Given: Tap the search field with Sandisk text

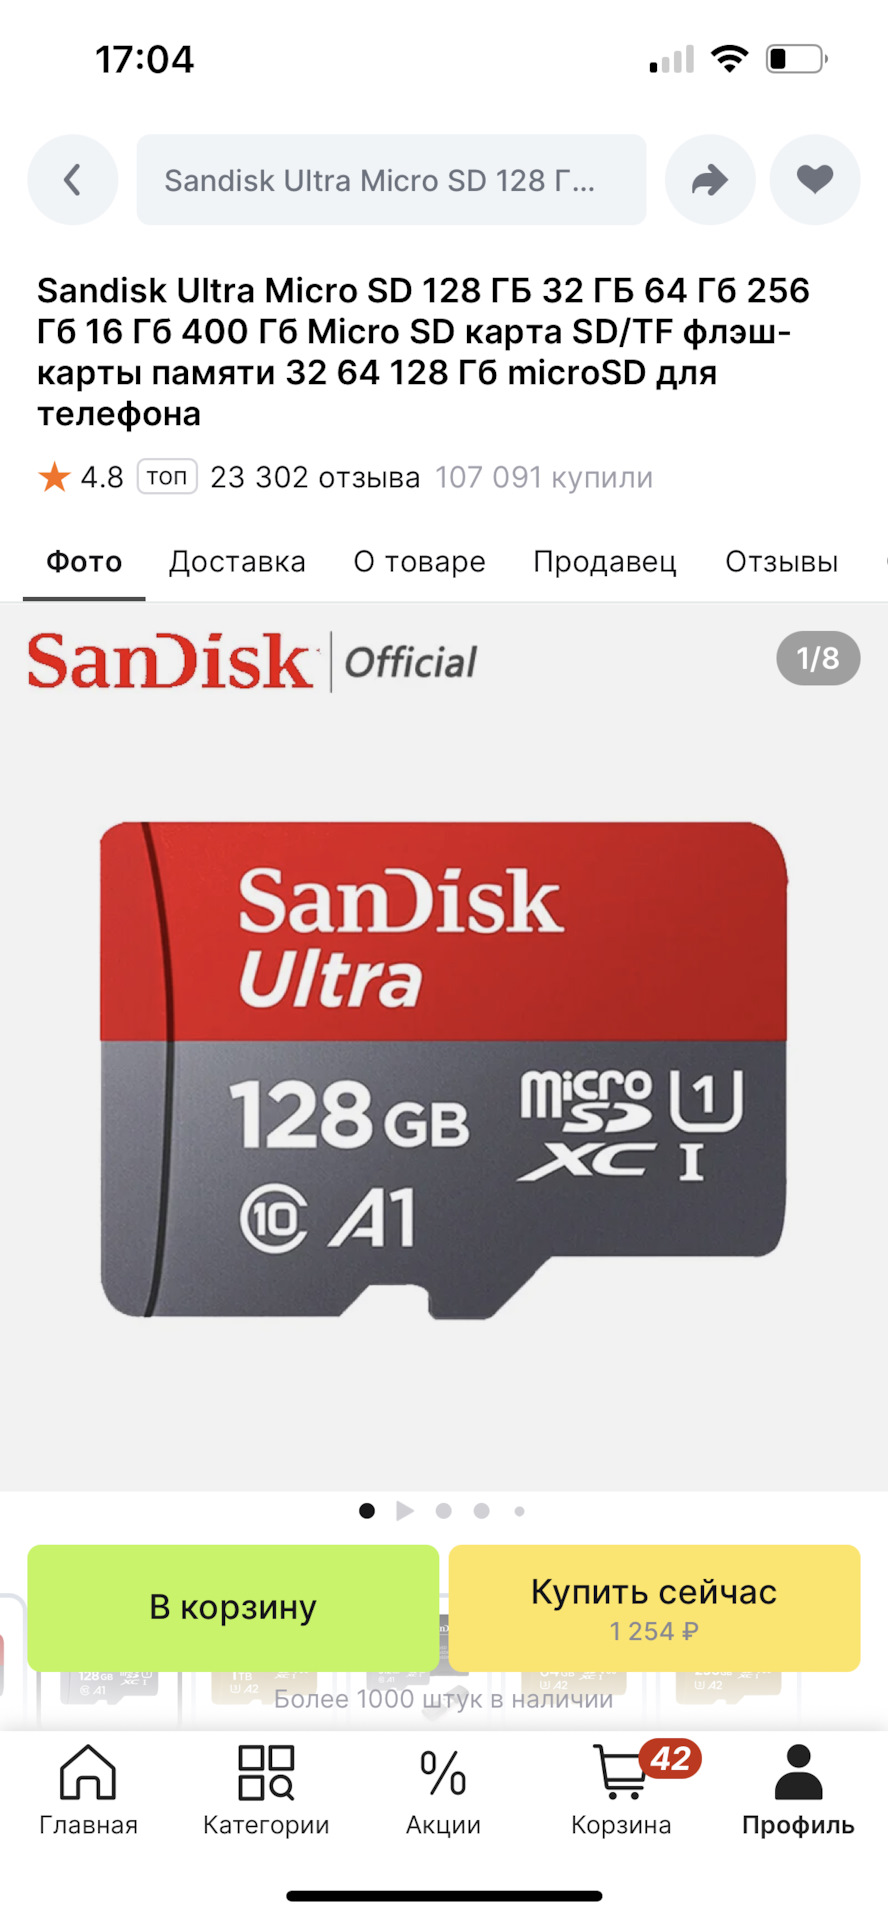Looking at the screenshot, I should (x=391, y=180).
